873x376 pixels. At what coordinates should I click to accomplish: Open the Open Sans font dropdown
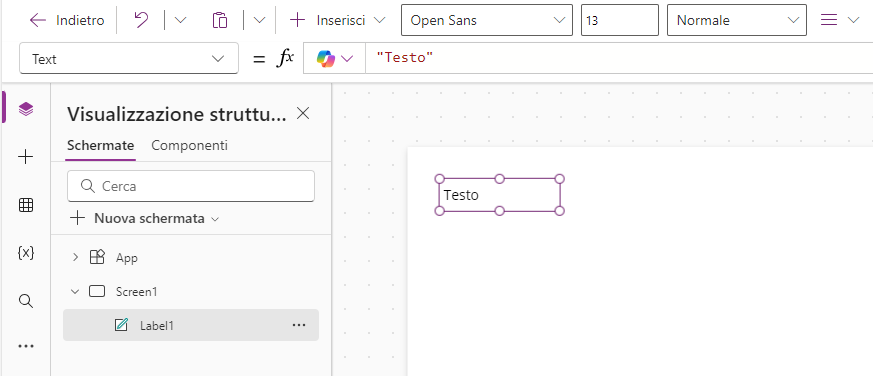tap(487, 21)
